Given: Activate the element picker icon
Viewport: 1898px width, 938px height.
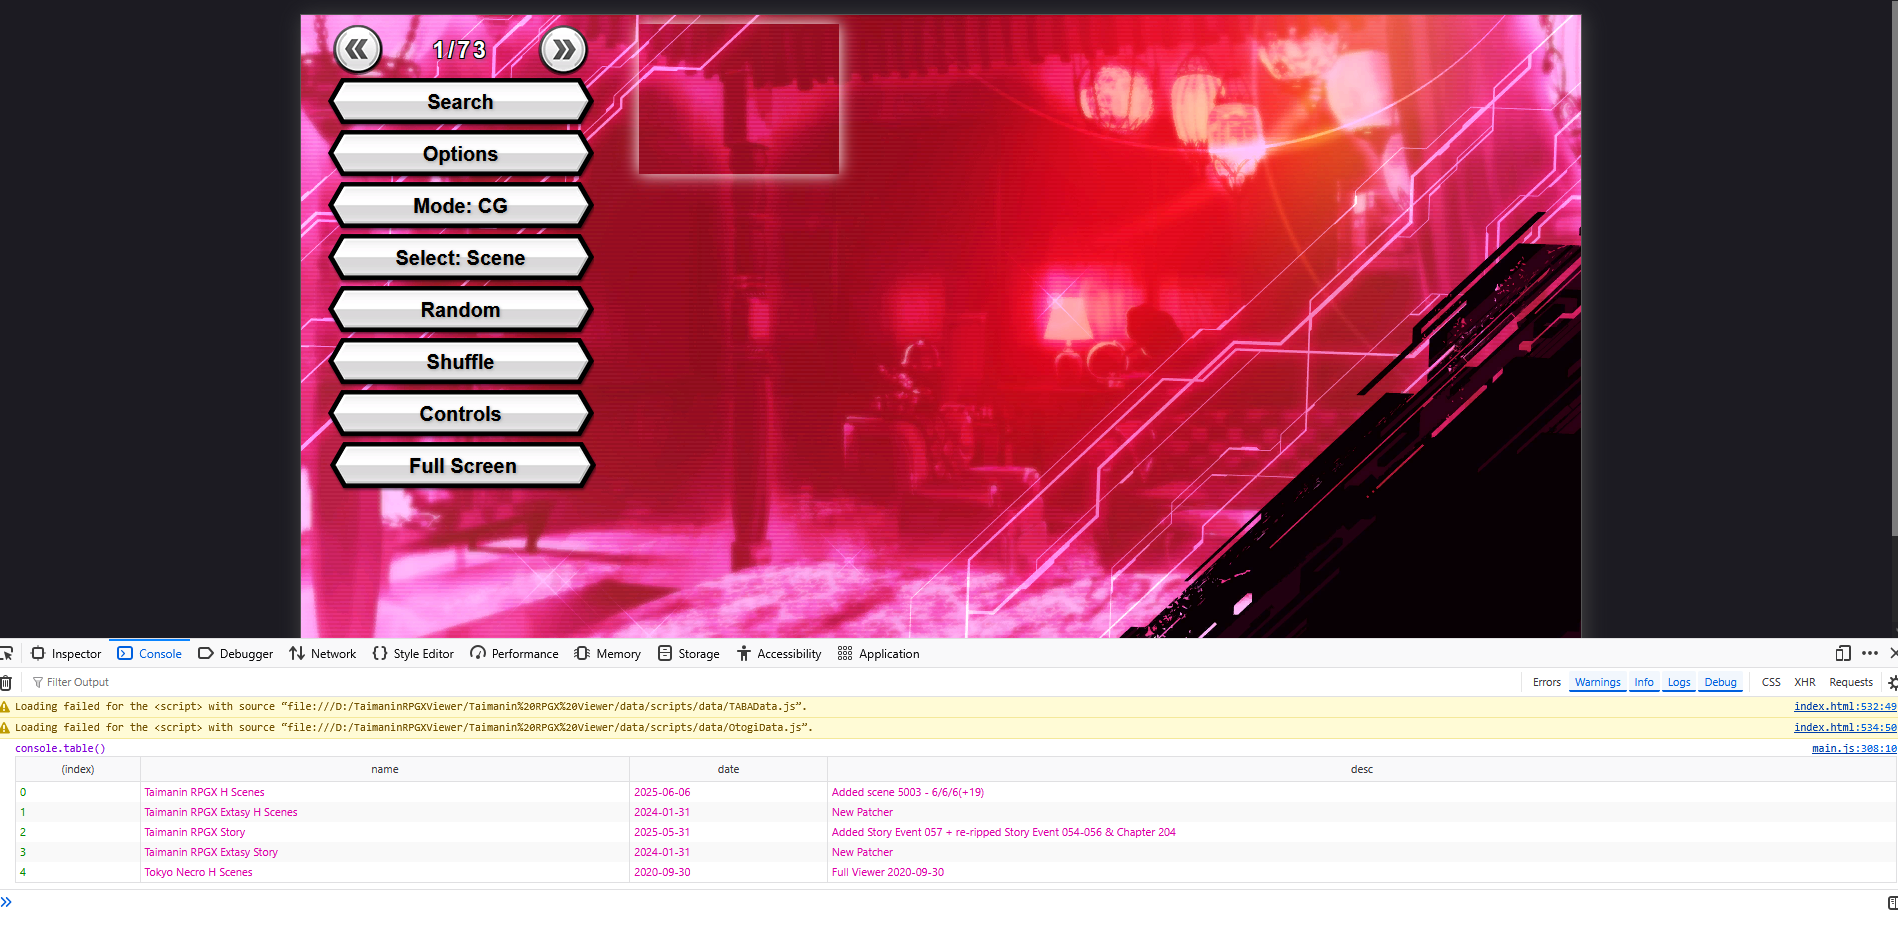Looking at the screenshot, I should click(6, 653).
